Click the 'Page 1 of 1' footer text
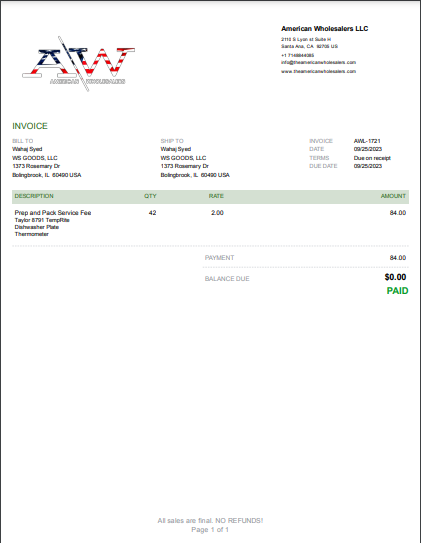Viewport: 421px width, 543px height. [210, 530]
